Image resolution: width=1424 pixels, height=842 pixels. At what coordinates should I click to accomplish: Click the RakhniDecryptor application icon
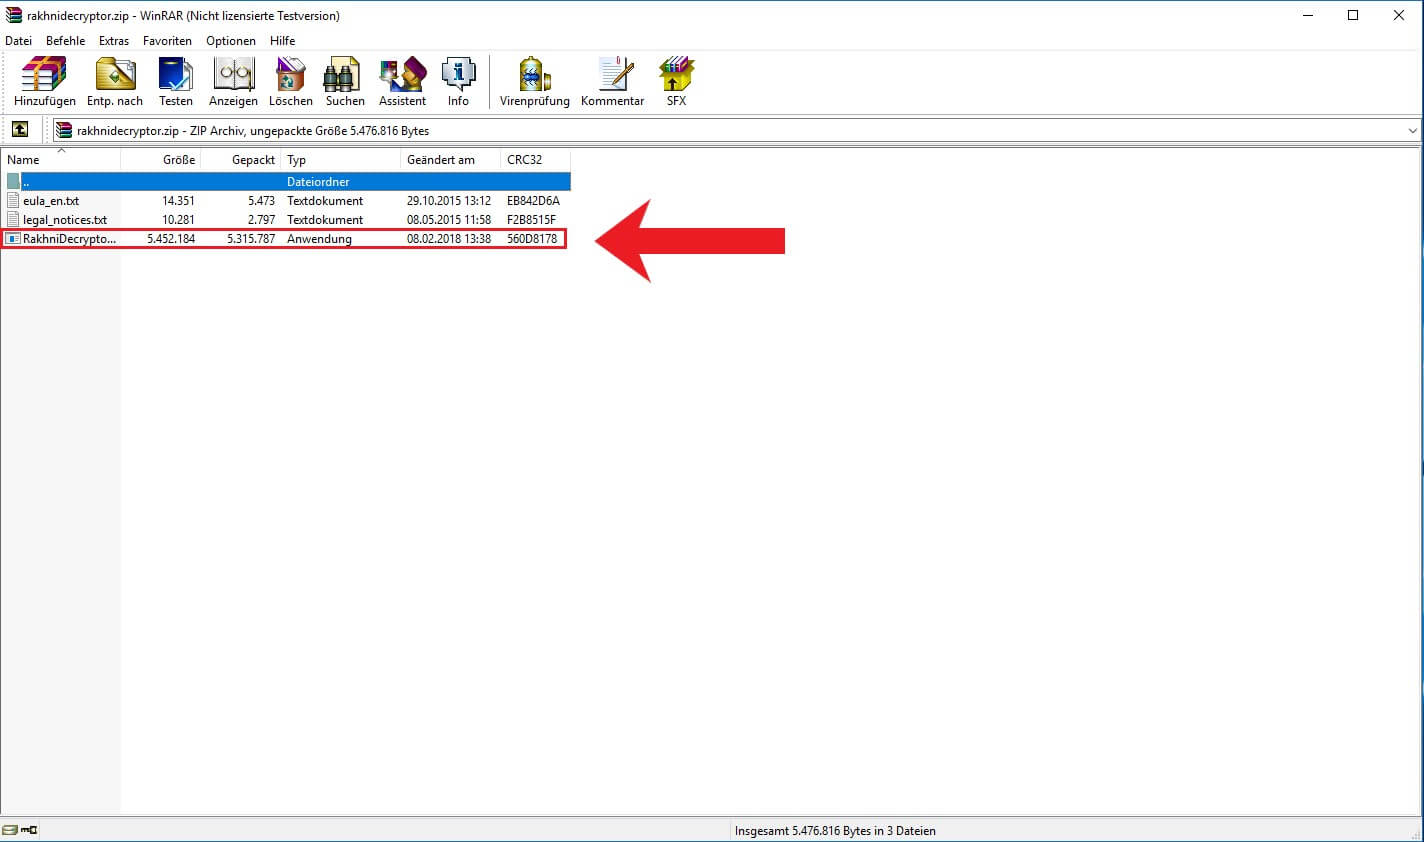(13, 239)
